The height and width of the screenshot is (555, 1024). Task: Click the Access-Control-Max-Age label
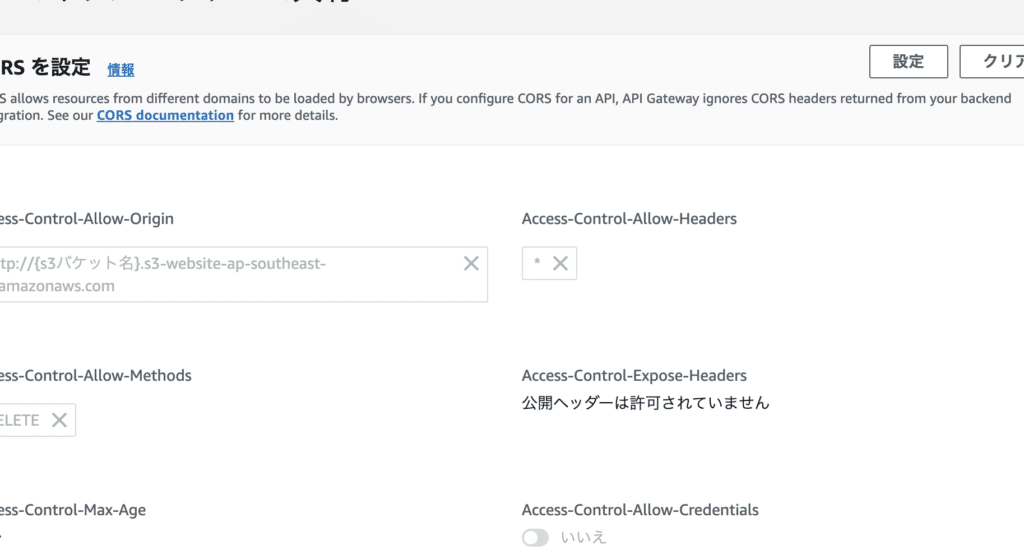[73, 510]
